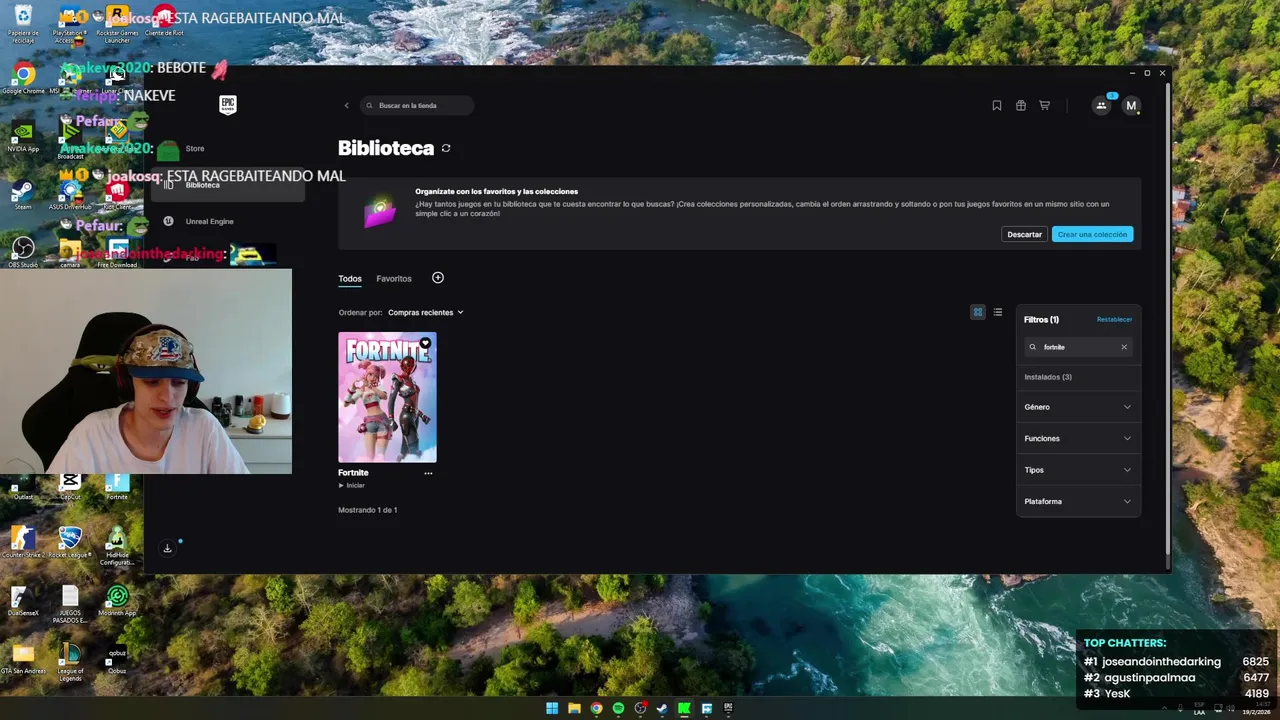This screenshot has width=1280, height=720.
Task: Open the Epic Games taskbar icon
Action: 728,708
